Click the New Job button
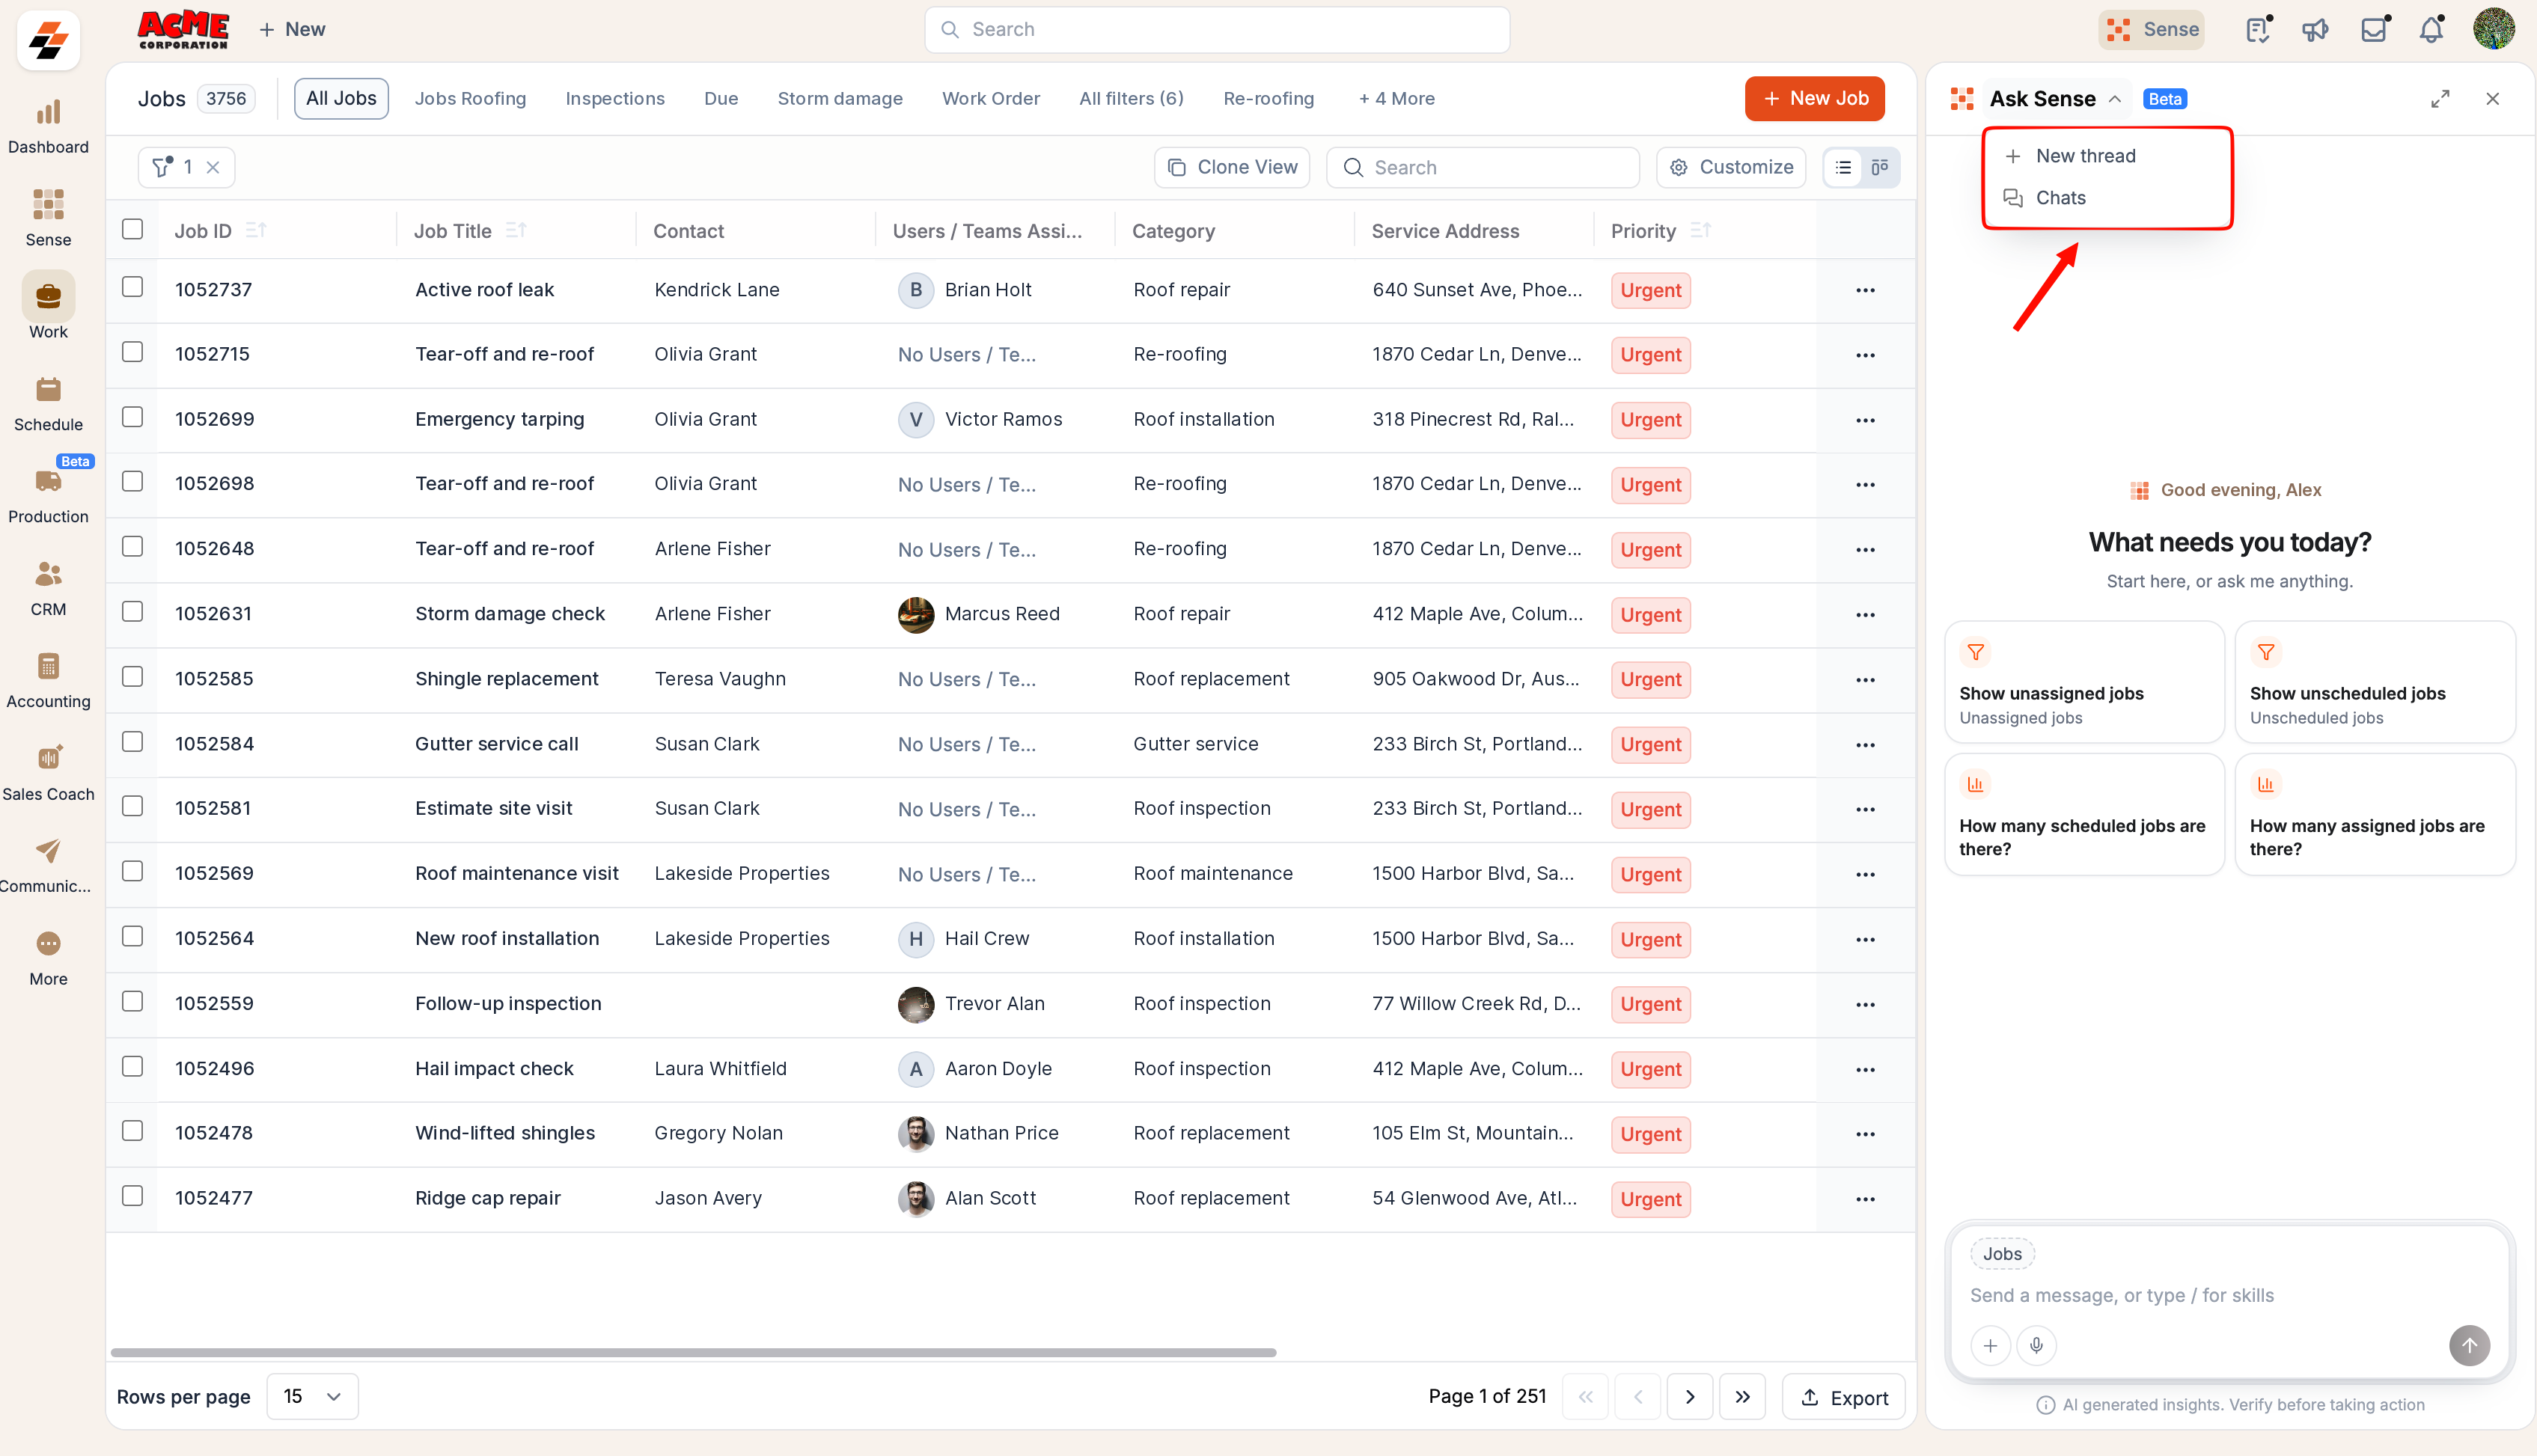This screenshot has width=2537, height=1456. click(1814, 98)
